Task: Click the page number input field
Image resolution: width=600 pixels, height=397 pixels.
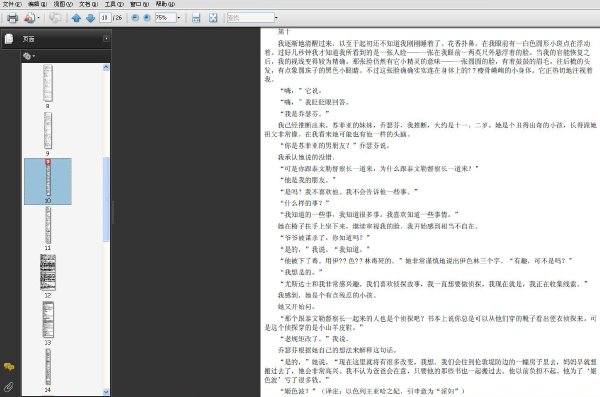Action: pyautogui.click(x=105, y=18)
